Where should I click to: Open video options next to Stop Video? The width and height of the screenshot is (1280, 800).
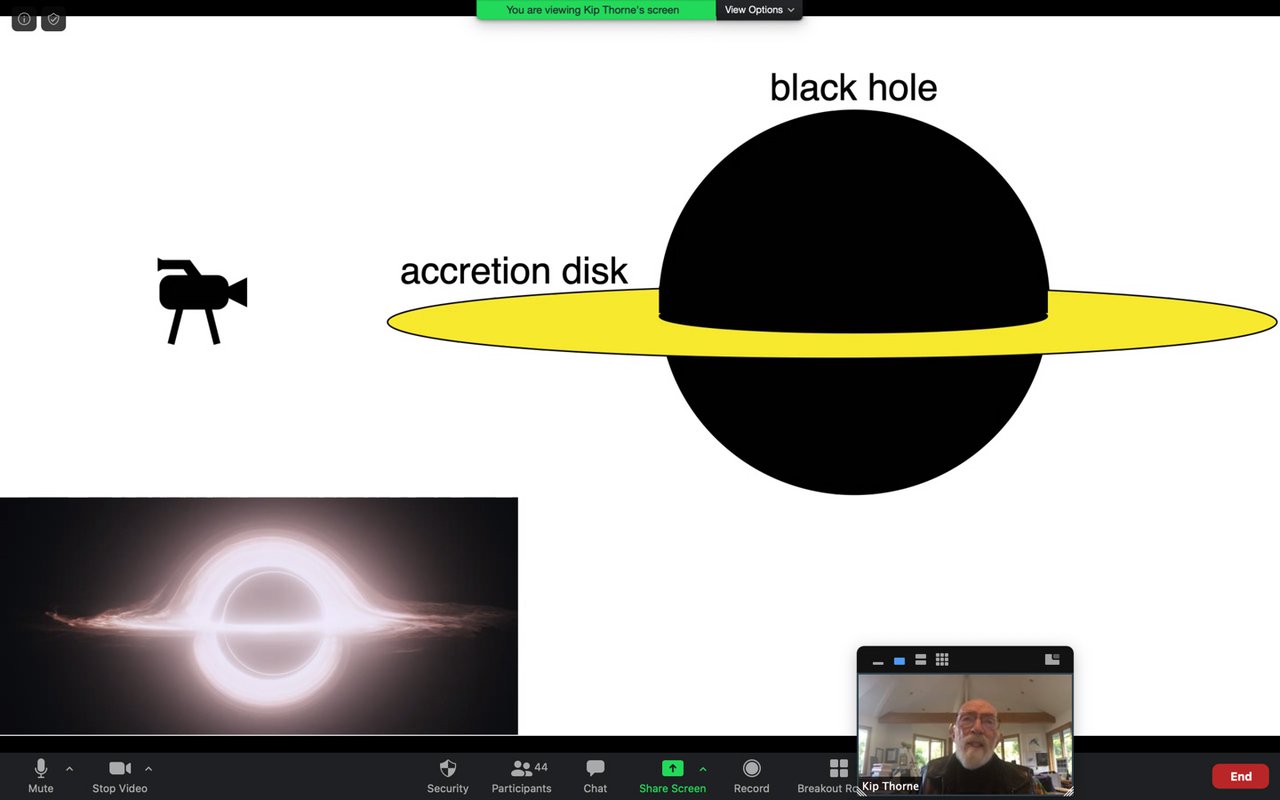[x=148, y=768]
